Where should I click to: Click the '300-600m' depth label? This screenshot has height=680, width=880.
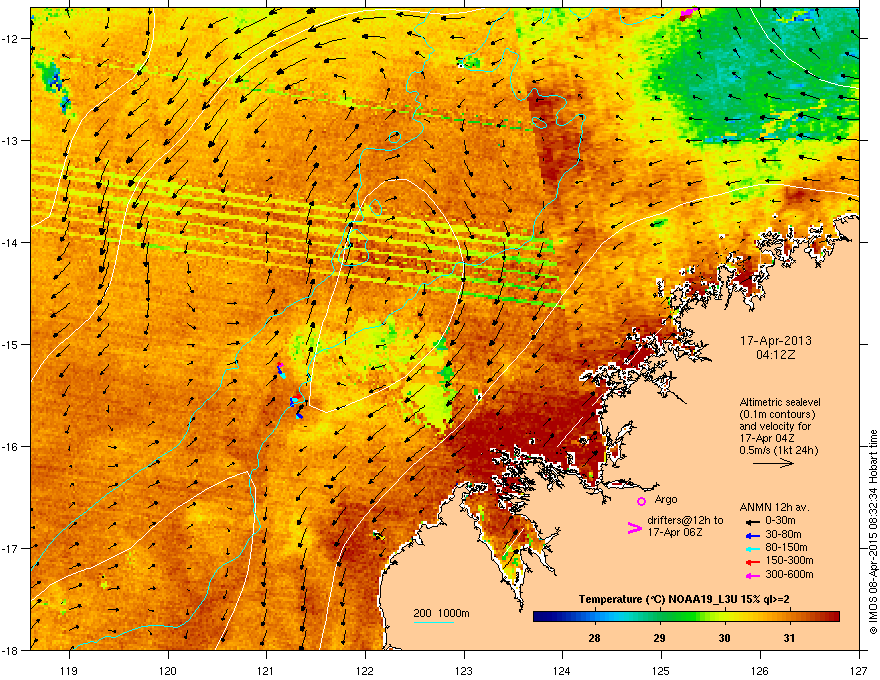pyautogui.click(x=789, y=574)
